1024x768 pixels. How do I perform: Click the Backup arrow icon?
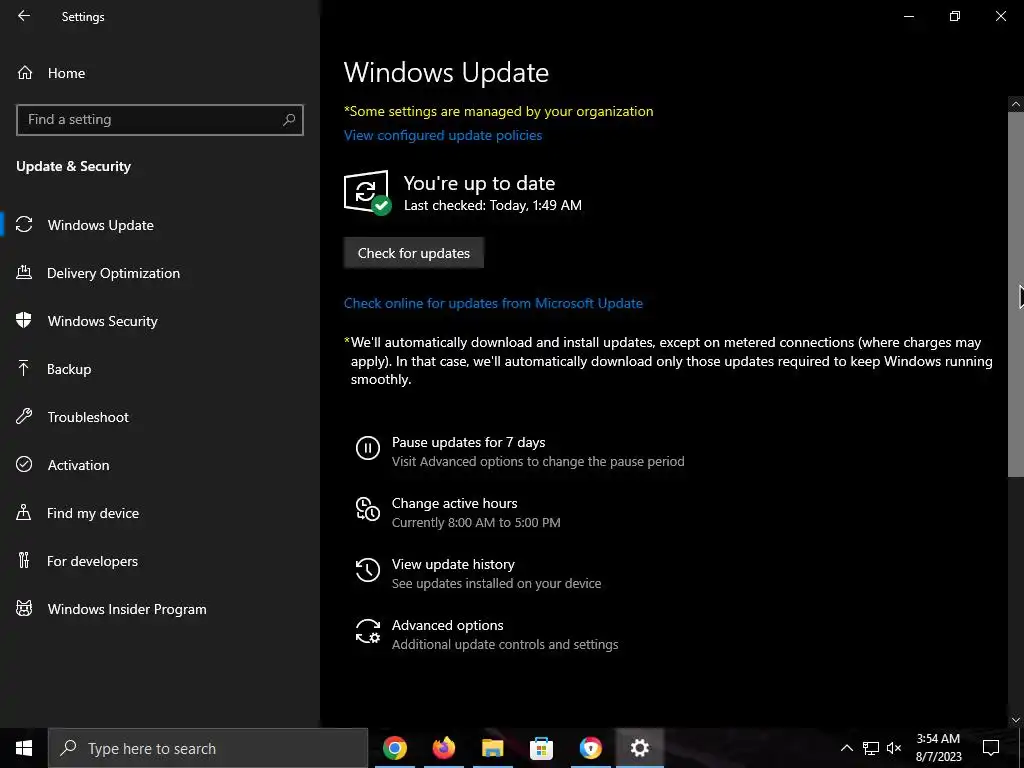click(x=24, y=369)
